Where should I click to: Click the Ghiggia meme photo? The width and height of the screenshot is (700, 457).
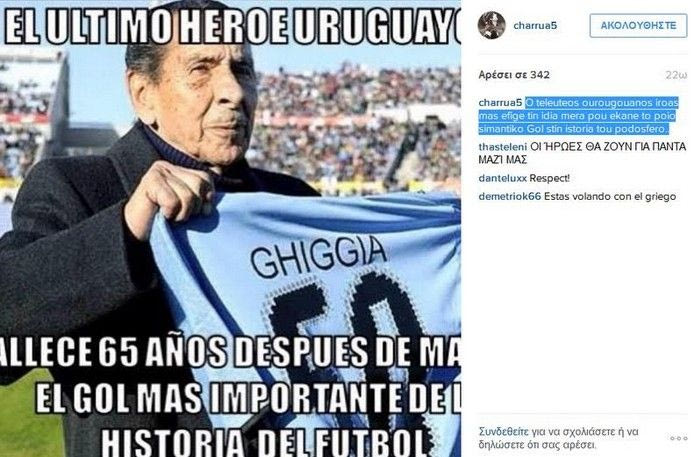pyautogui.click(x=230, y=228)
